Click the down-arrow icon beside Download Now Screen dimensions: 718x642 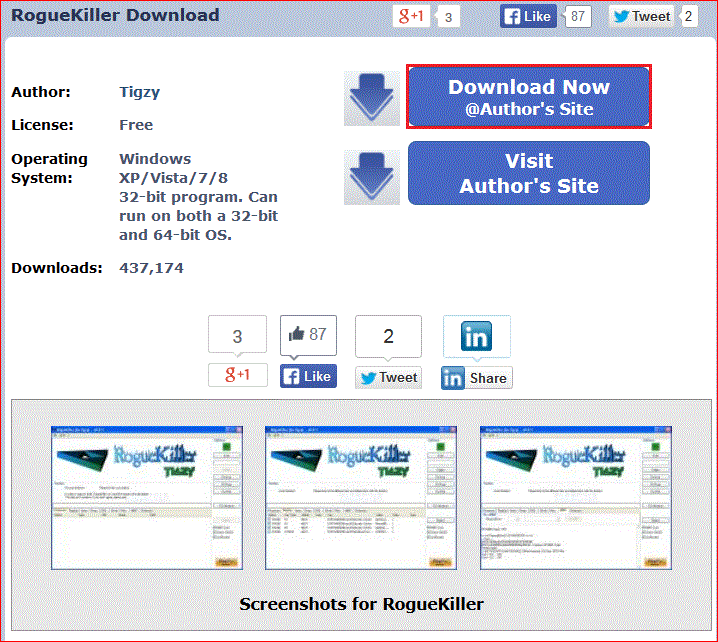pyautogui.click(x=372, y=98)
